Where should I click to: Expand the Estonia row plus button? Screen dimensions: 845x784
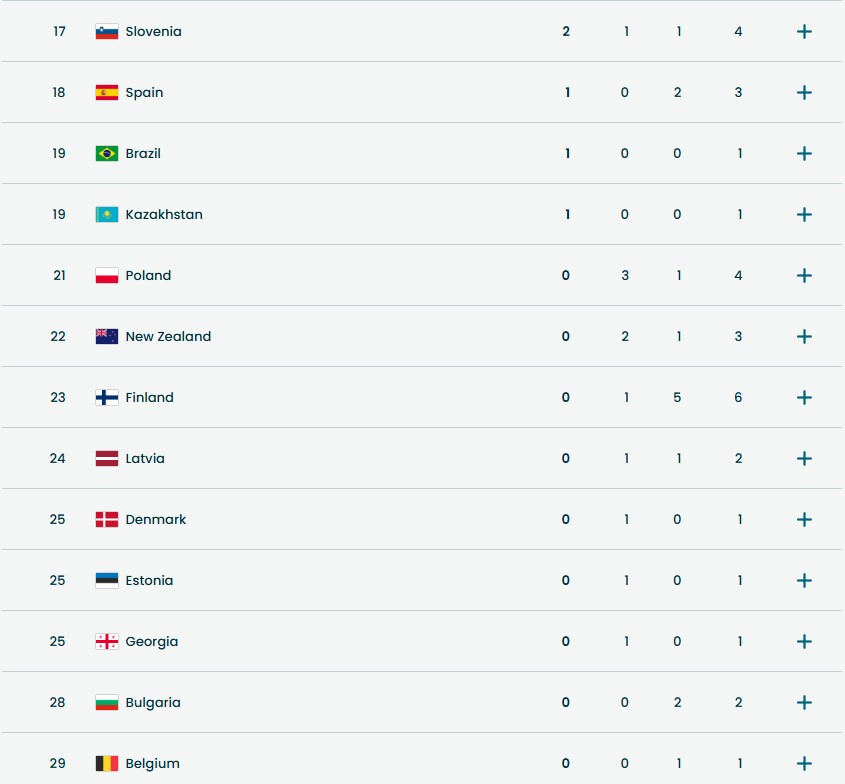pyautogui.click(x=804, y=581)
